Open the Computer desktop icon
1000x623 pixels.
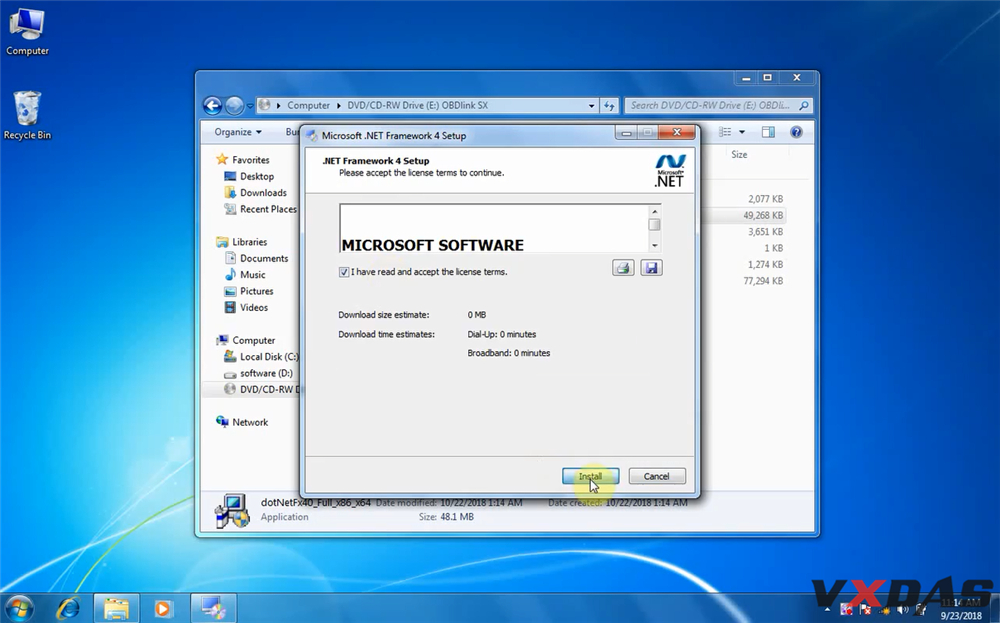pyautogui.click(x=27, y=32)
